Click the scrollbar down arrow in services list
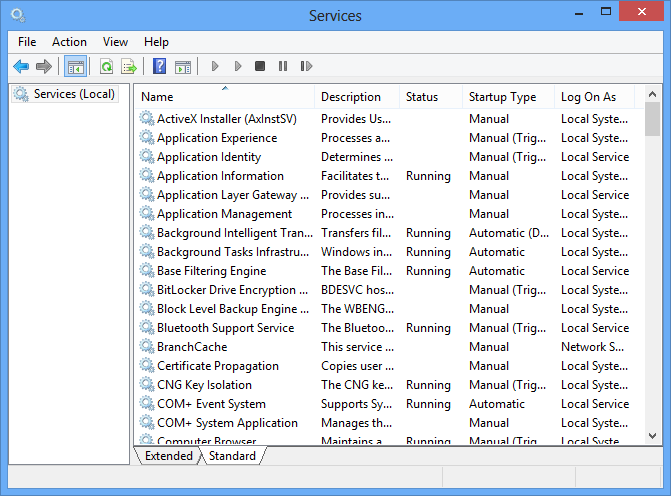The image size is (671, 496). 653,436
